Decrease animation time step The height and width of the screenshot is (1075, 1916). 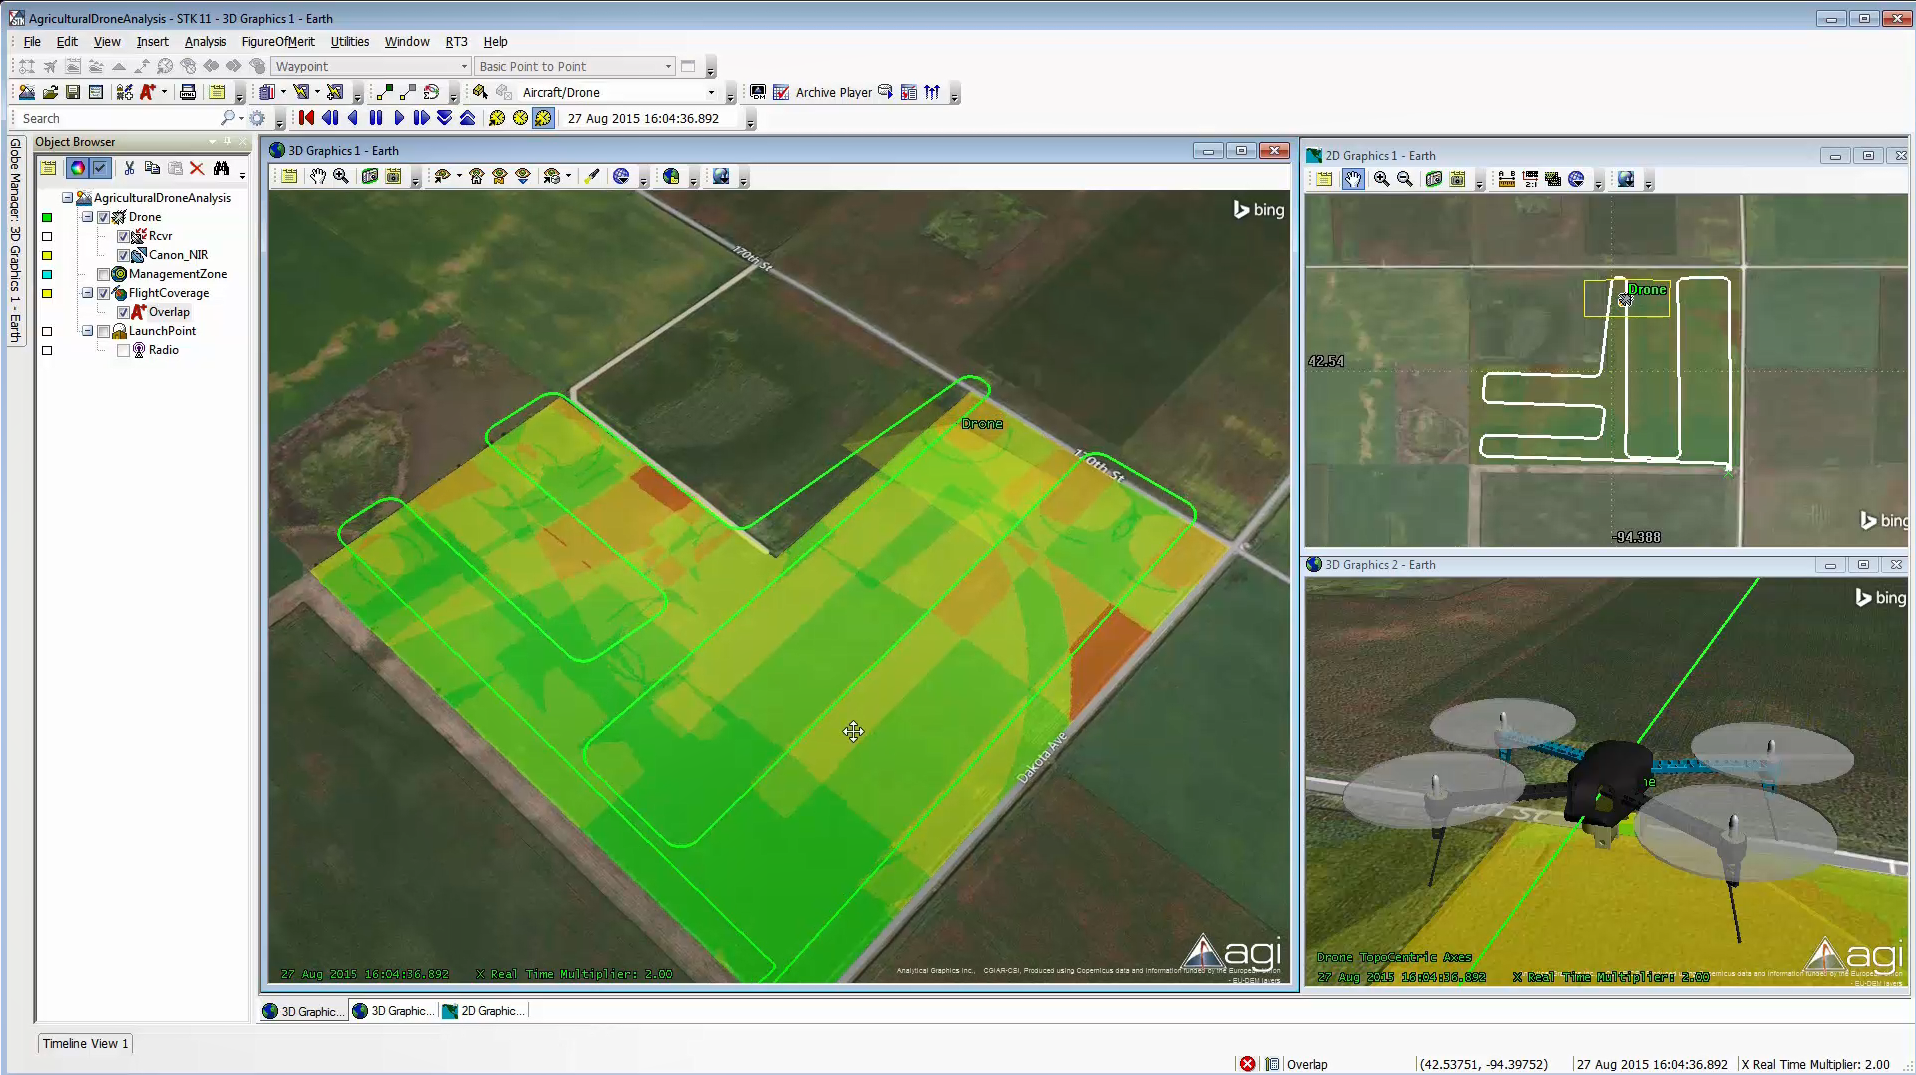click(x=444, y=118)
